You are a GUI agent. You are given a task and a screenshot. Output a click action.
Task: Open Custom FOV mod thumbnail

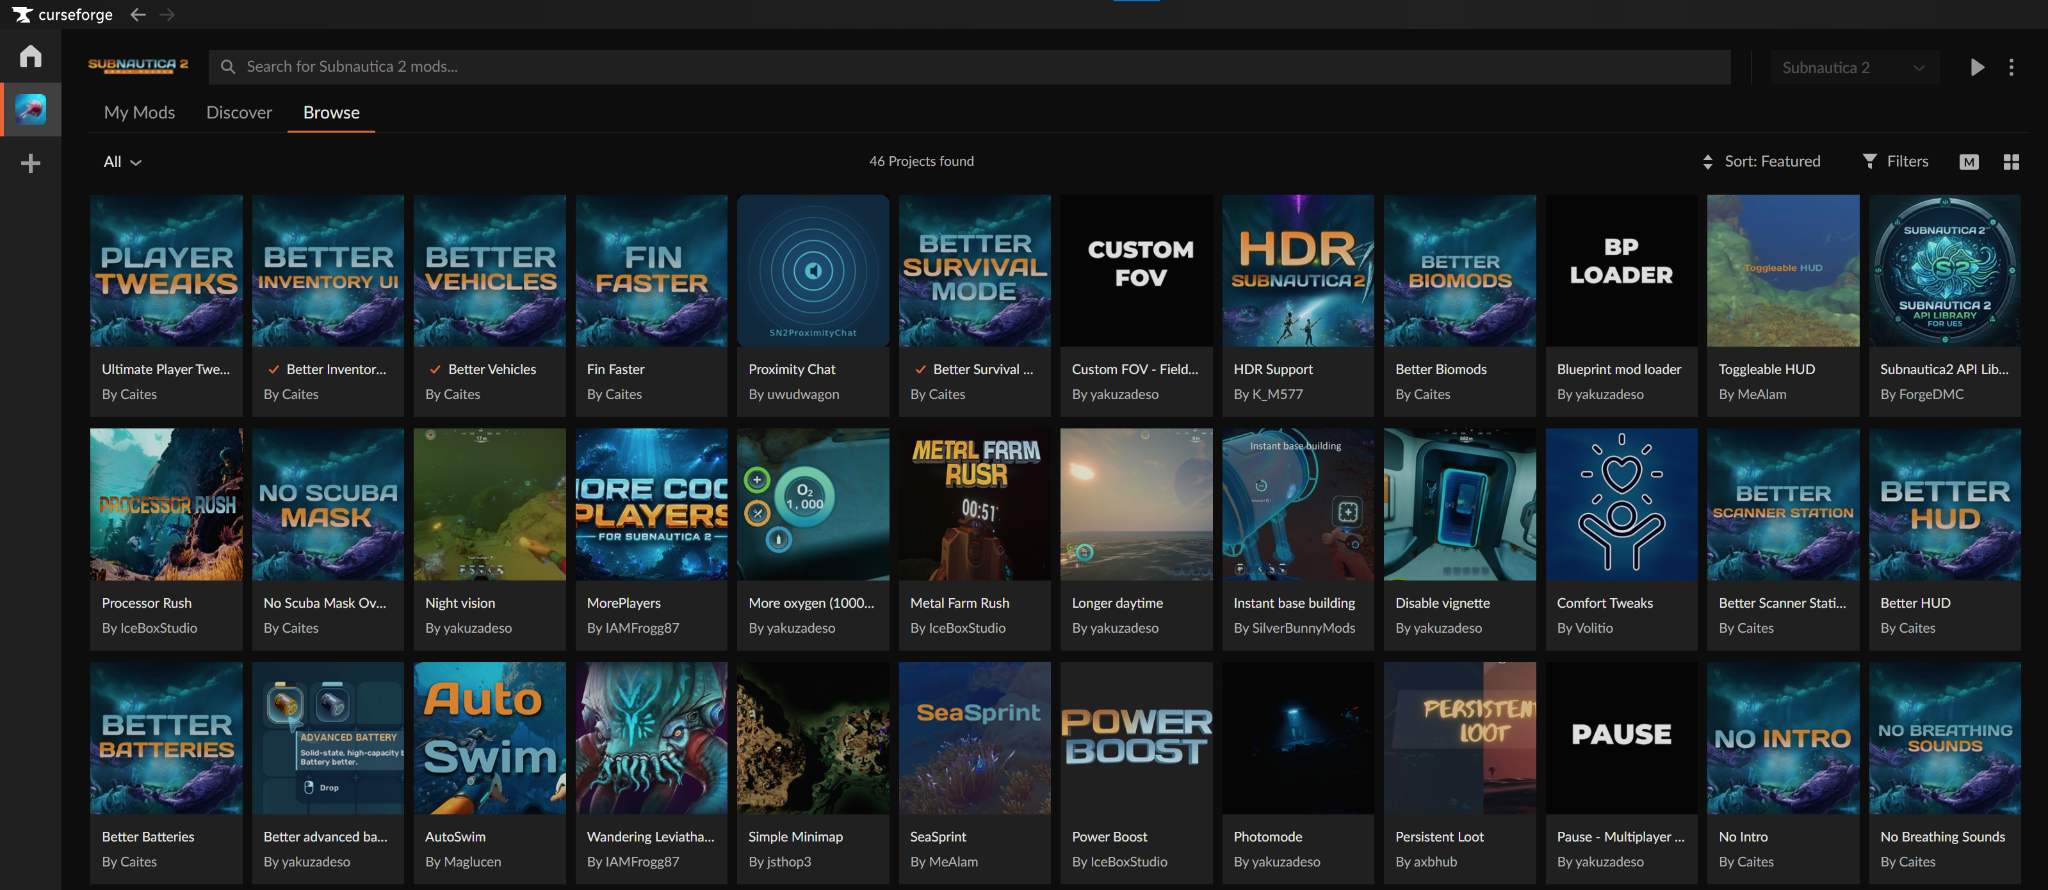[x=1136, y=271]
